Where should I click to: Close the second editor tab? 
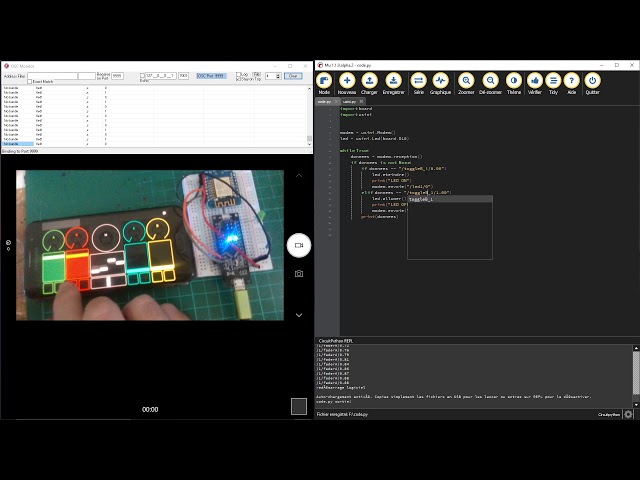(361, 101)
